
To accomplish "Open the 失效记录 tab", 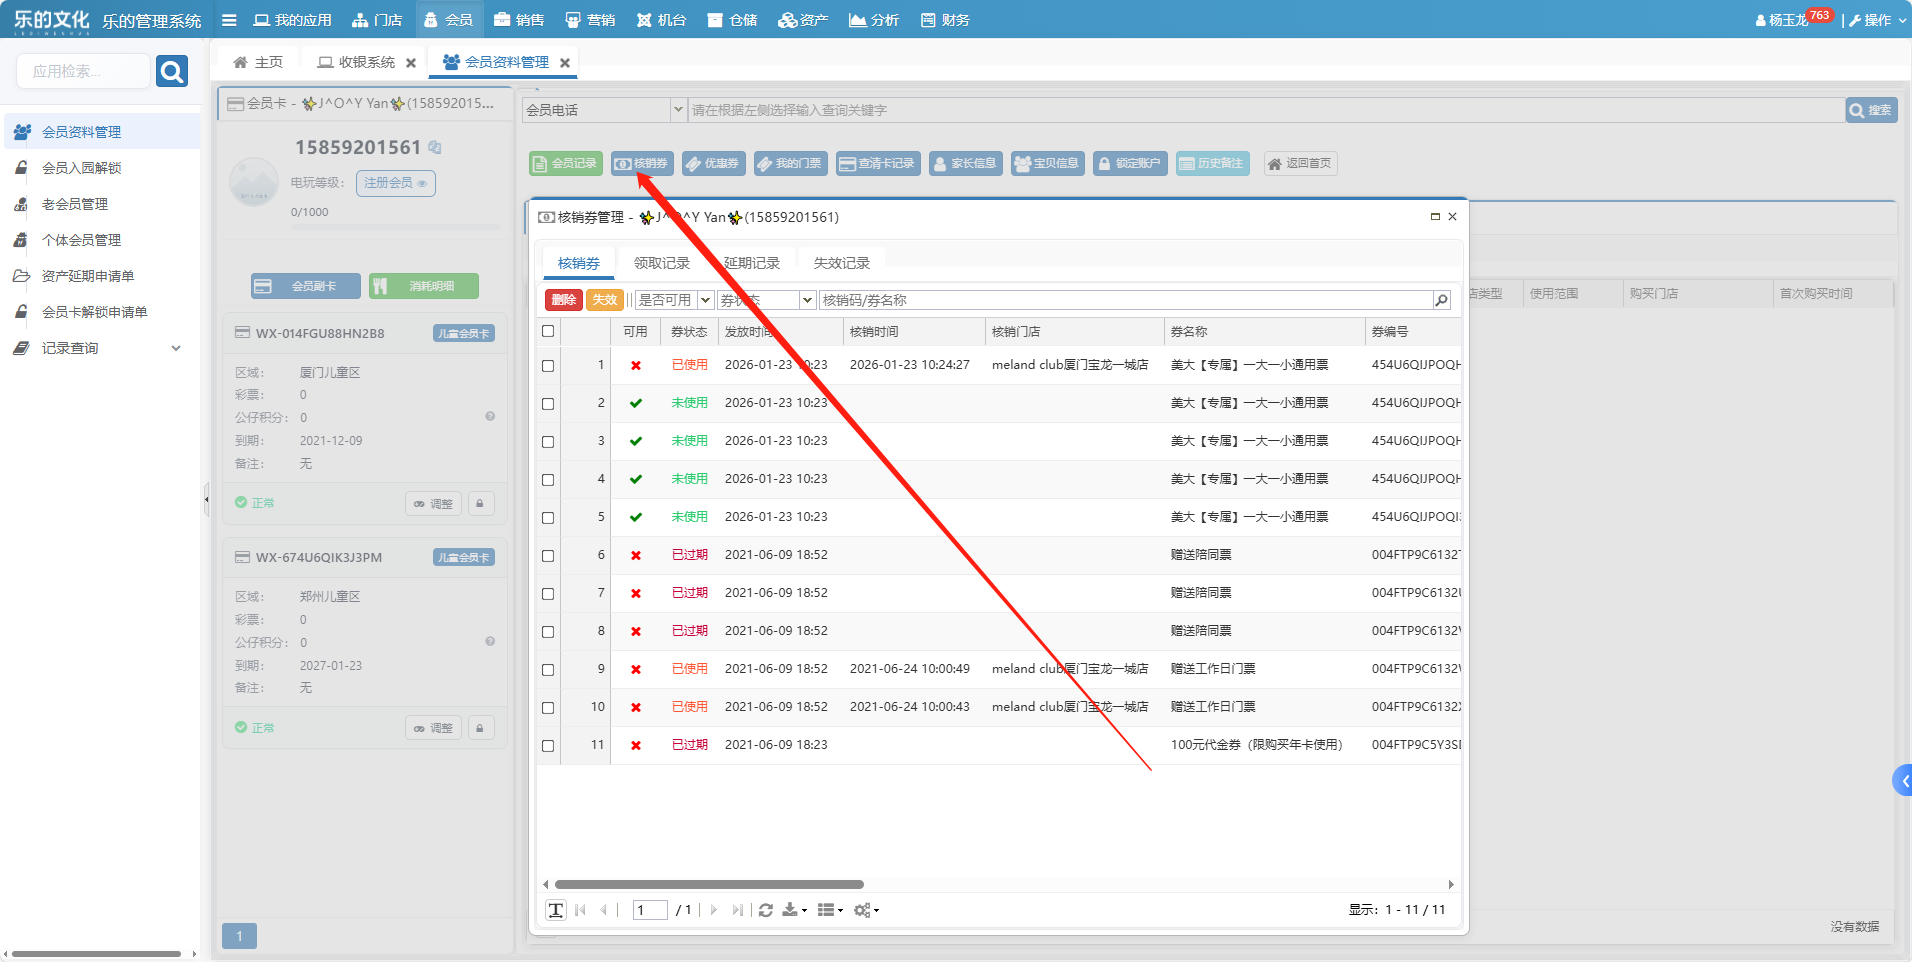I will (841, 263).
